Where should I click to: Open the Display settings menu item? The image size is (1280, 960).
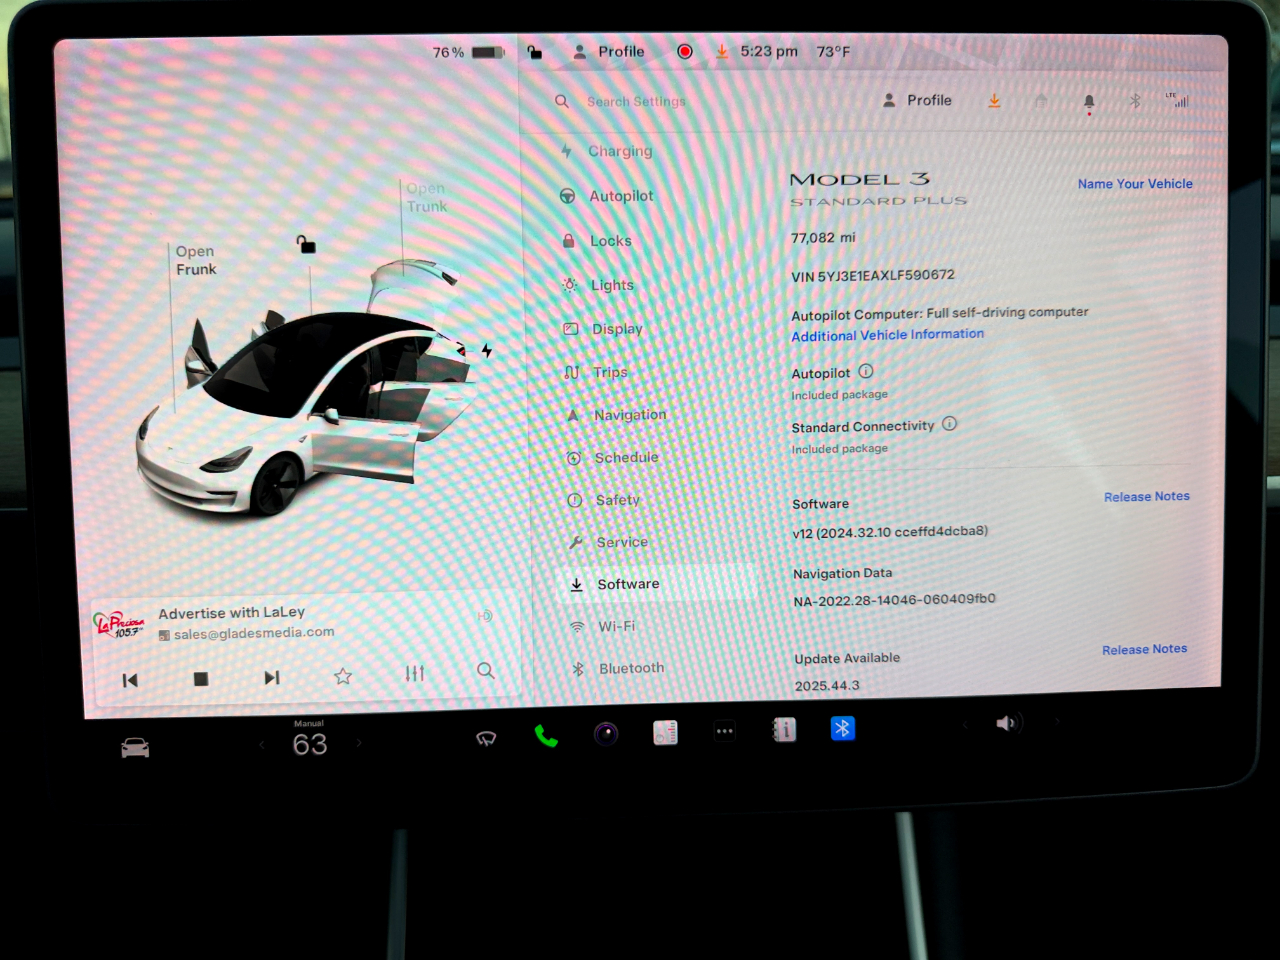click(x=616, y=329)
